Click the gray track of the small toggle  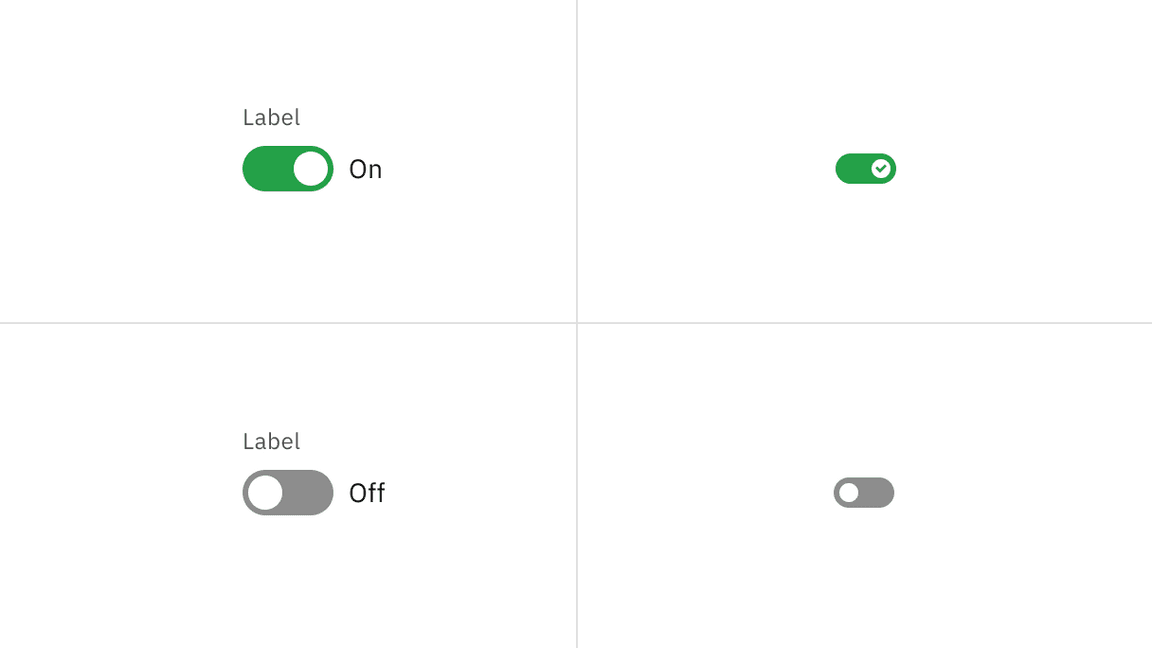877,493
